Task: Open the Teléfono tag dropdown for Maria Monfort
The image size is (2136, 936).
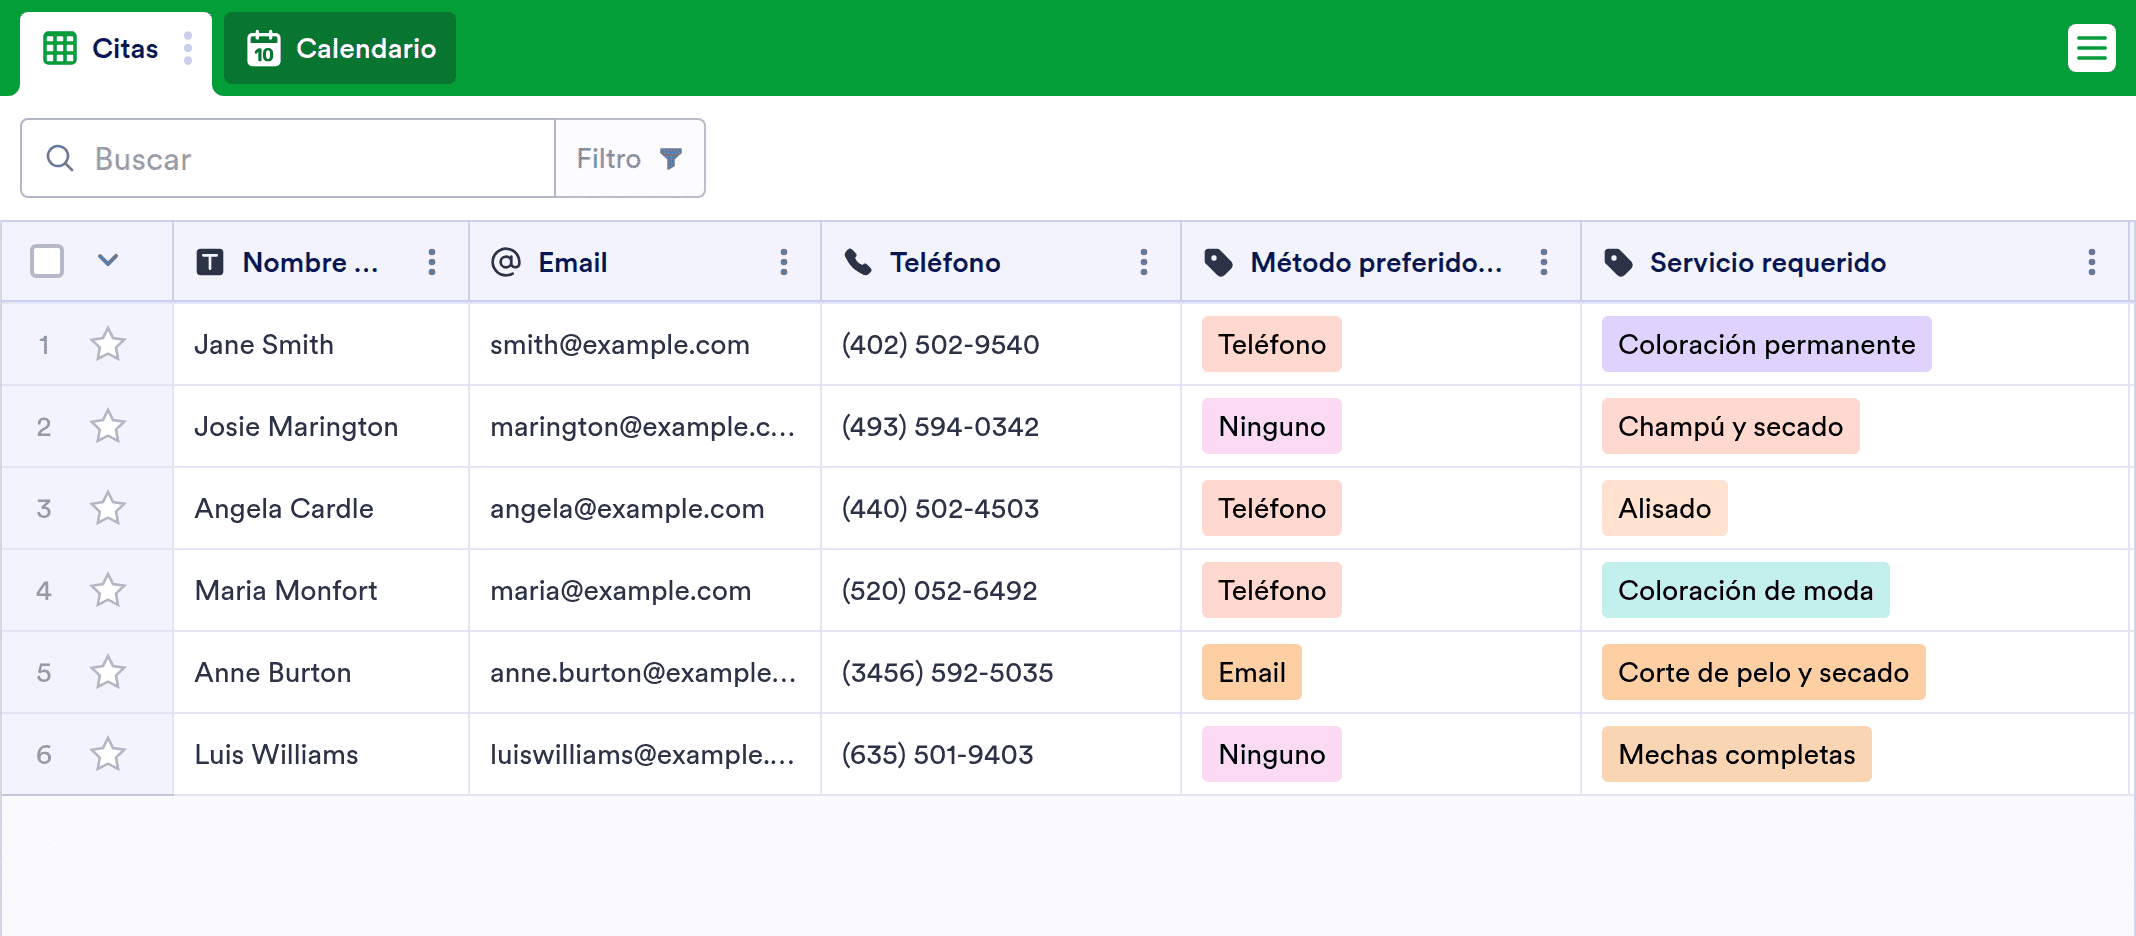Action: [x=1271, y=590]
